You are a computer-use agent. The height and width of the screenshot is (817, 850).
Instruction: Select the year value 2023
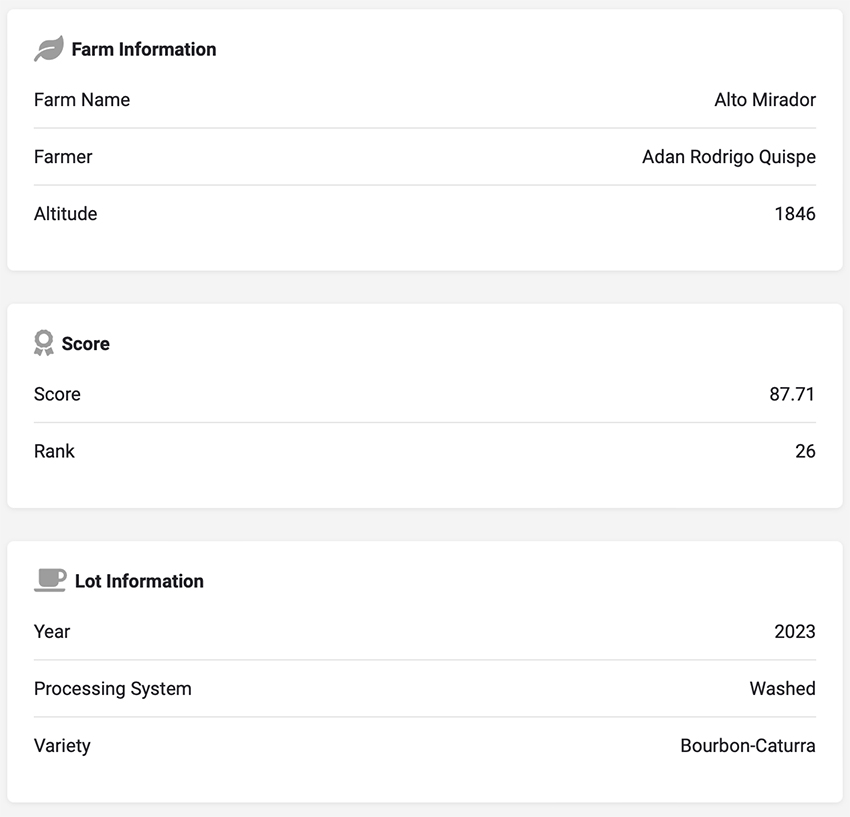(x=795, y=632)
